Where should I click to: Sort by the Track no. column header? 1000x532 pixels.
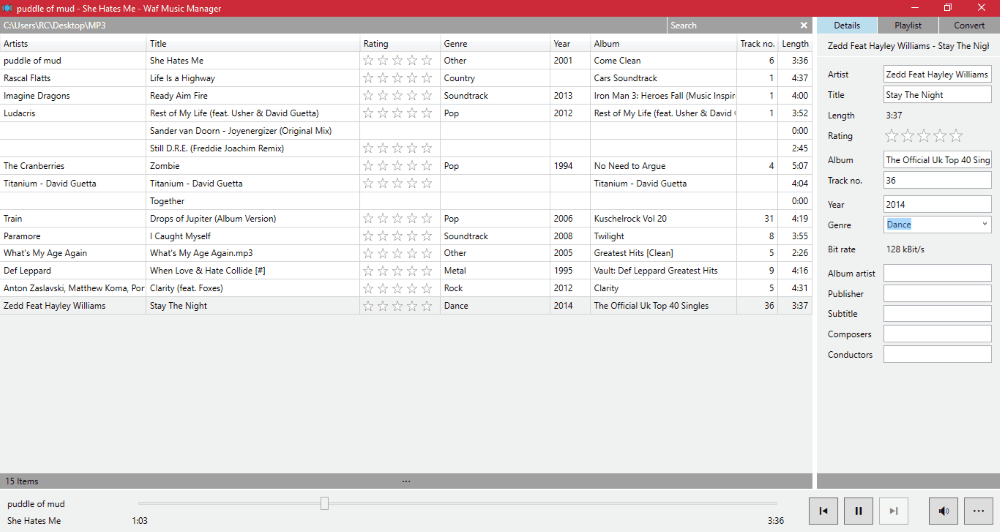(757, 43)
